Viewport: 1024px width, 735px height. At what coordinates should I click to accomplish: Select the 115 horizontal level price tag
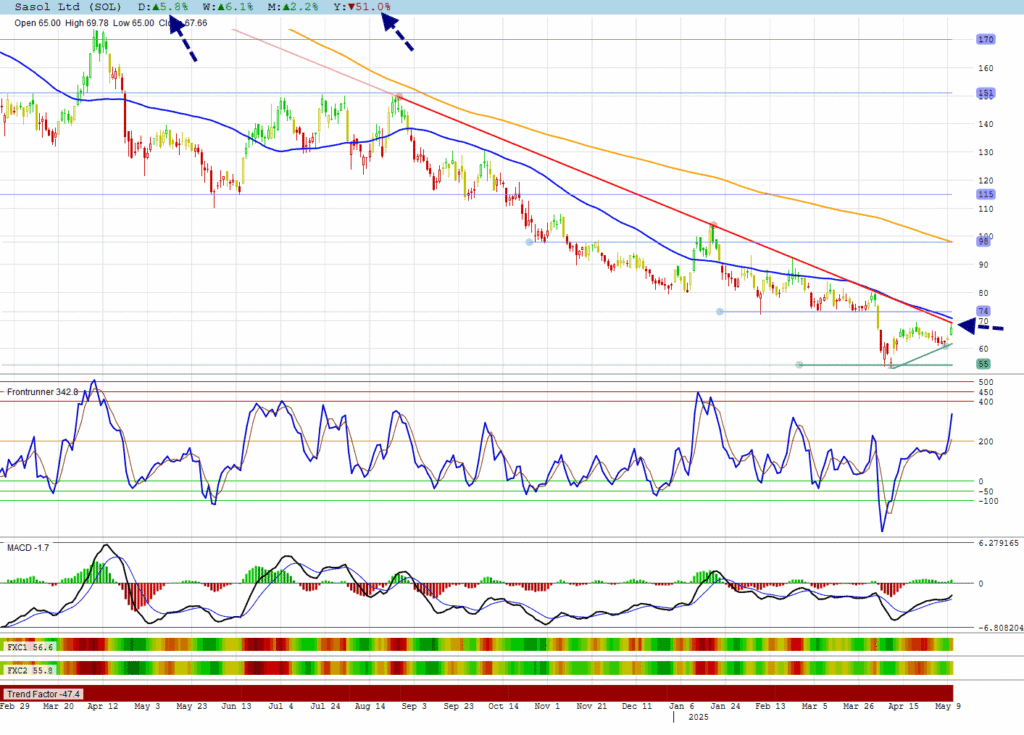(985, 194)
